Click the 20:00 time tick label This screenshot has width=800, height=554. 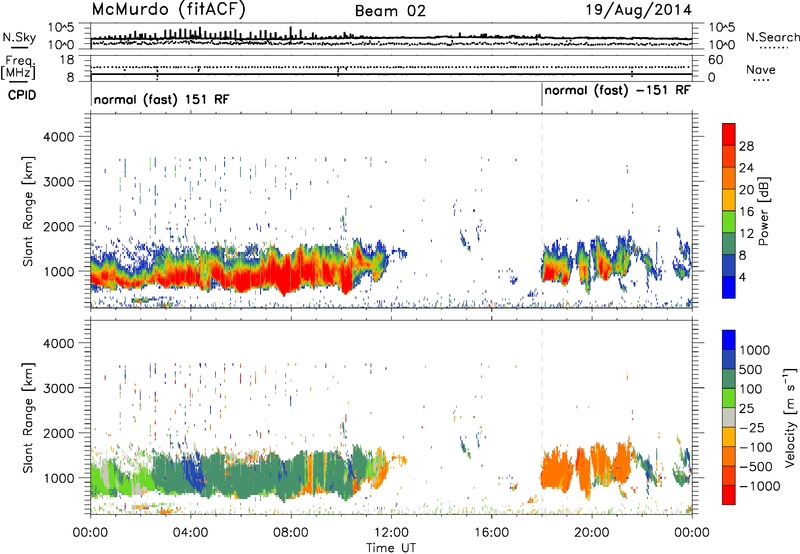click(591, 533)
